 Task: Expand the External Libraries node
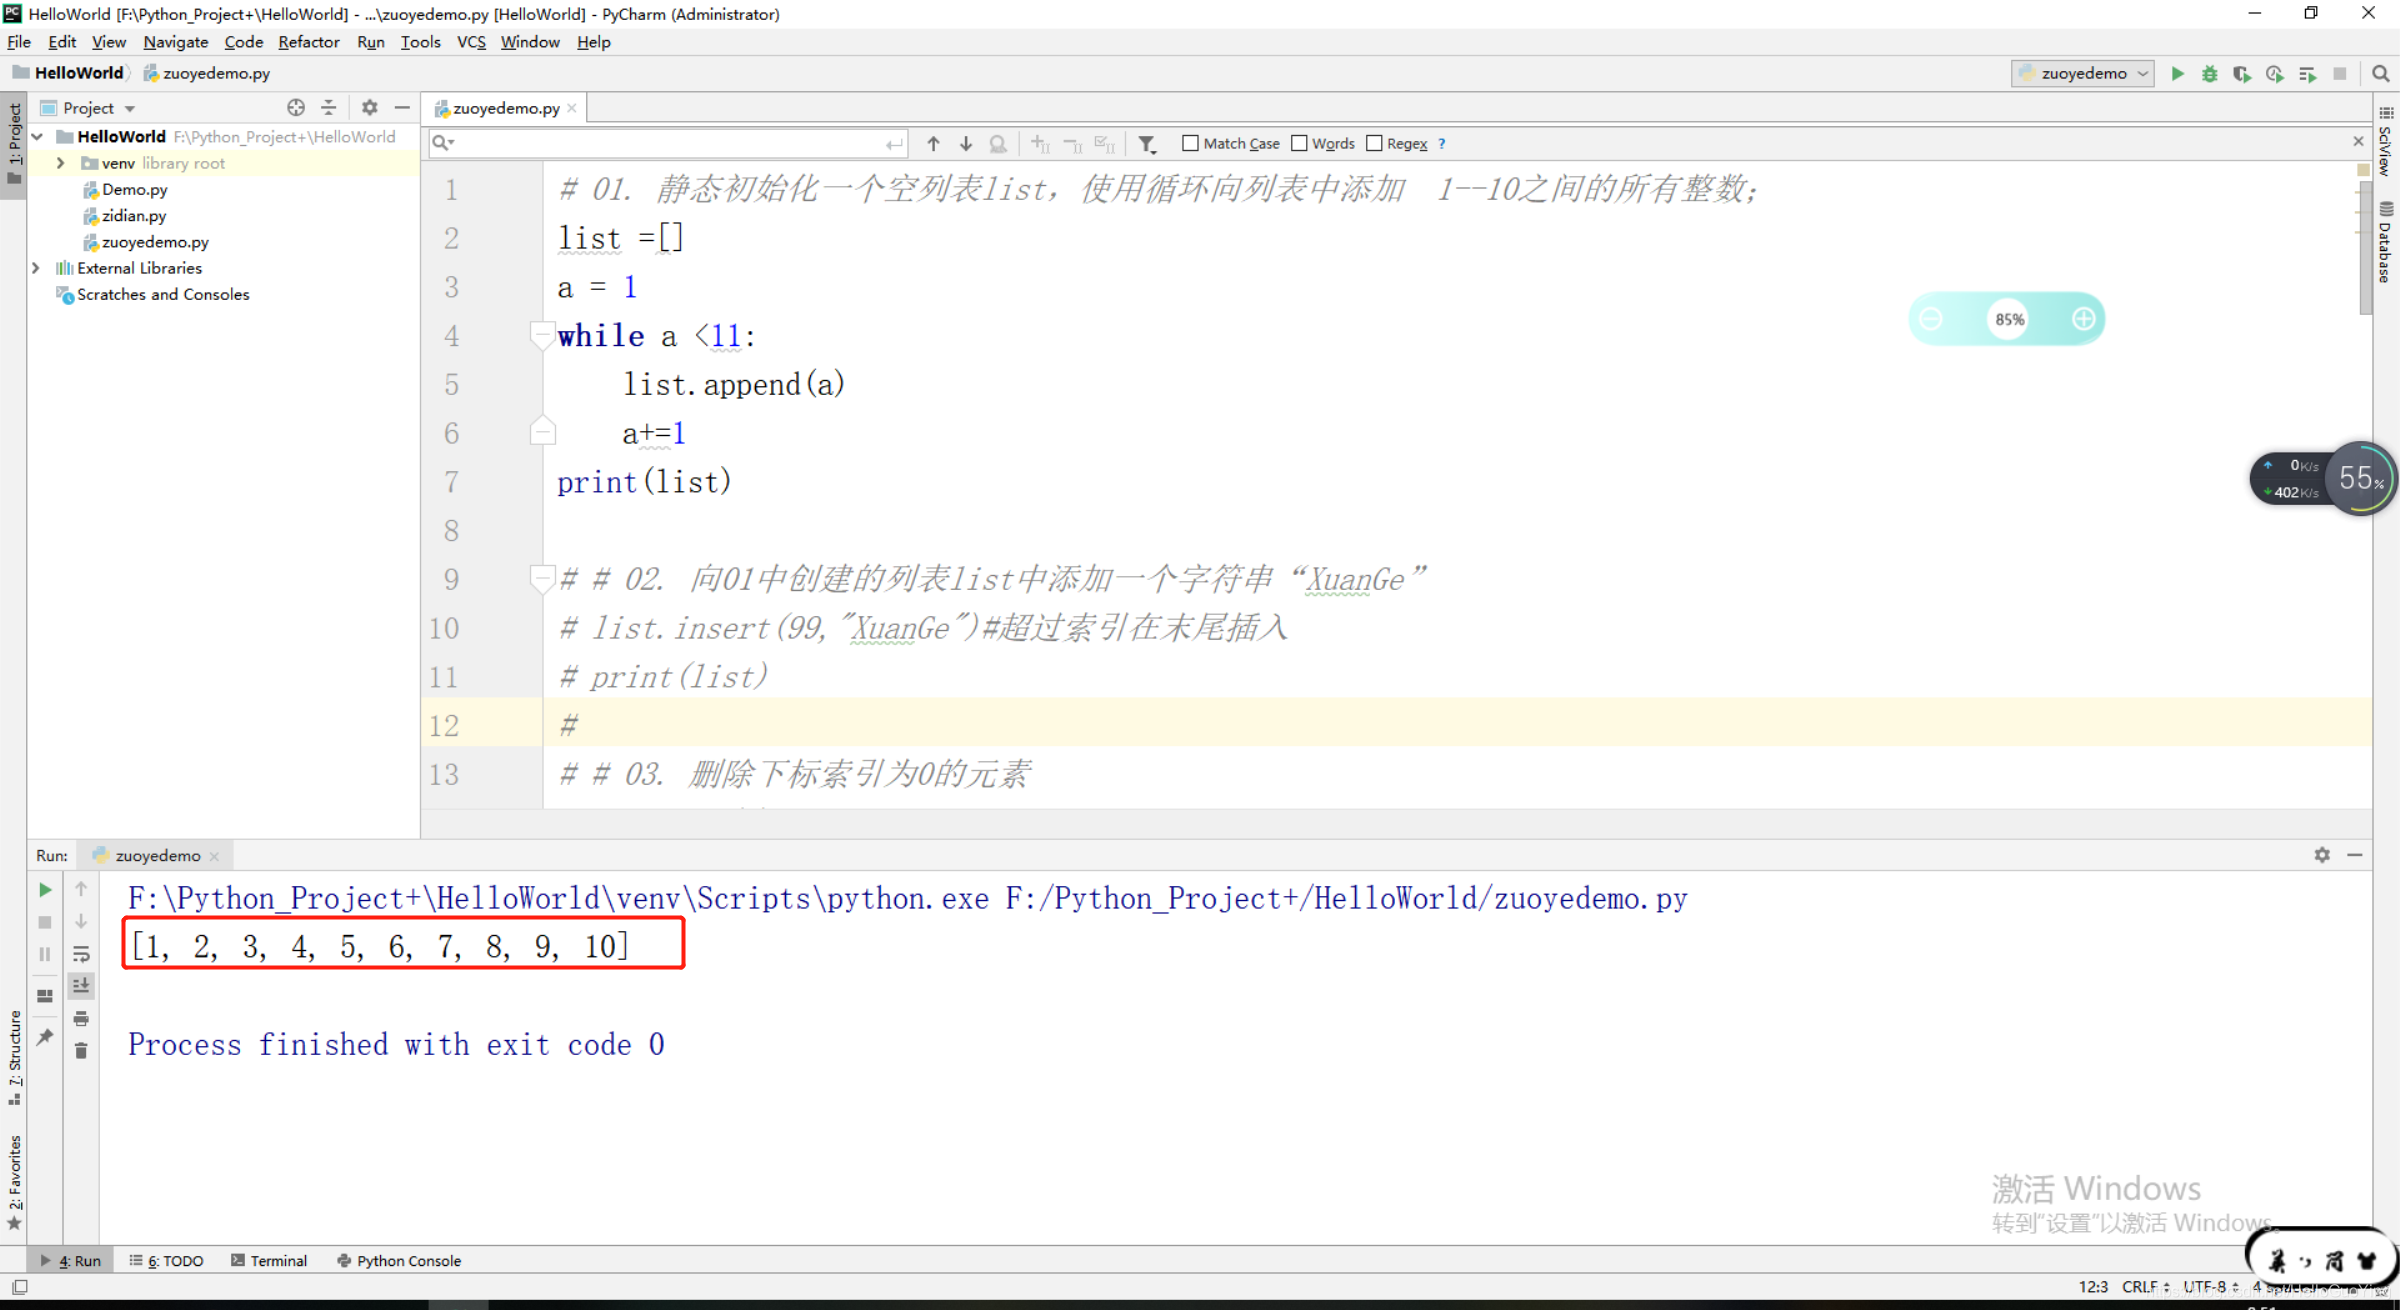(36, 268)
